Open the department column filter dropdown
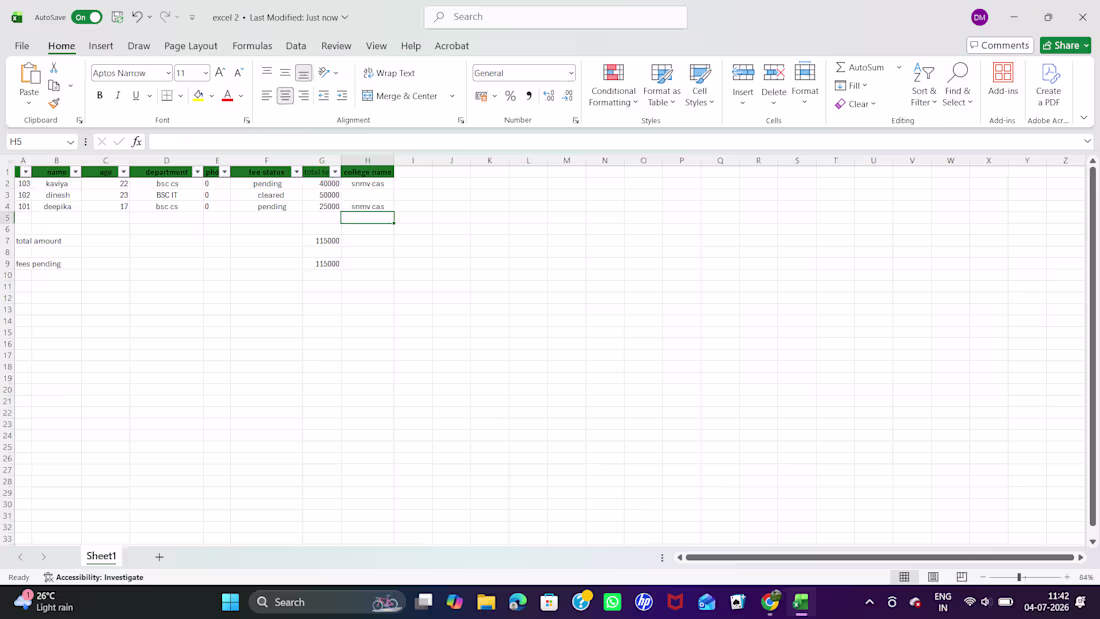The height and width of the screenshot is (619, 1100). click(x=197, y=172)
